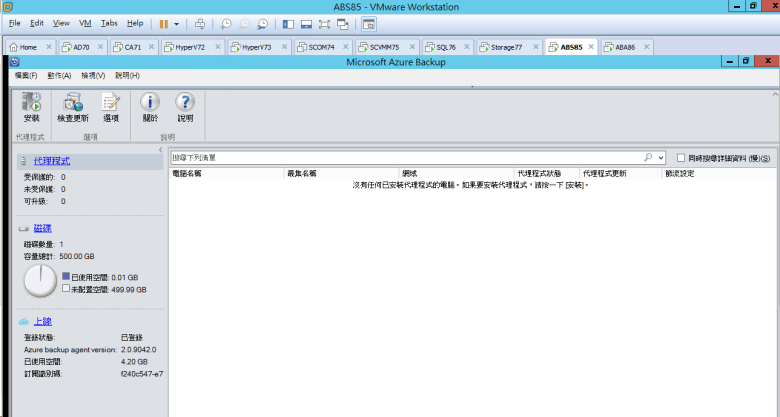Click the VMware send Ctrl+Alt+Del icon
Screen dimensions: 780x417
pos(199,23)
